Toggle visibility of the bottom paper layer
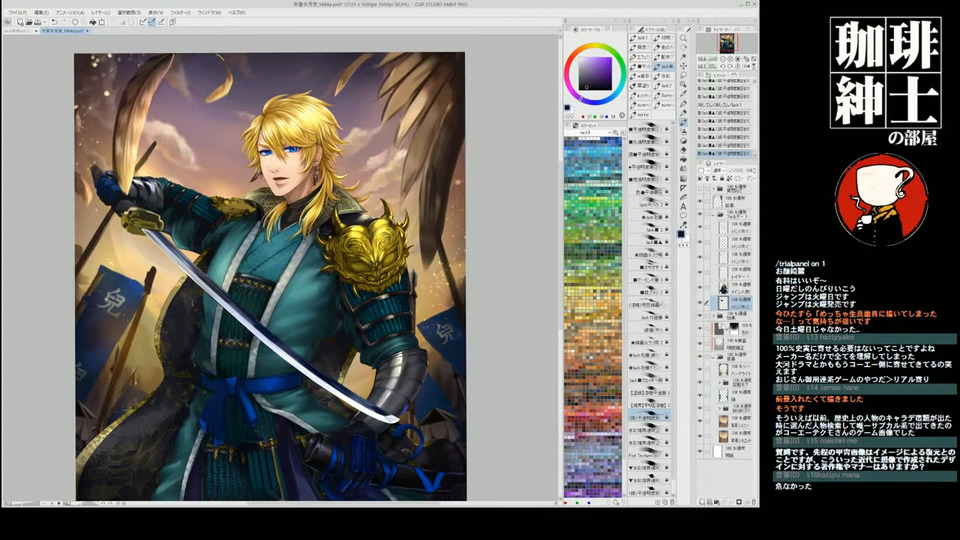The image size is (960, 540). tap(701, 451)
